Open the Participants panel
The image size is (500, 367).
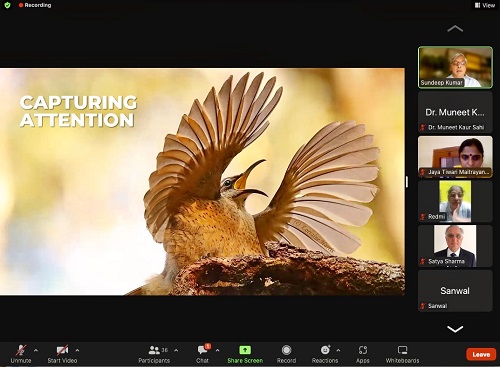(154, 354)
